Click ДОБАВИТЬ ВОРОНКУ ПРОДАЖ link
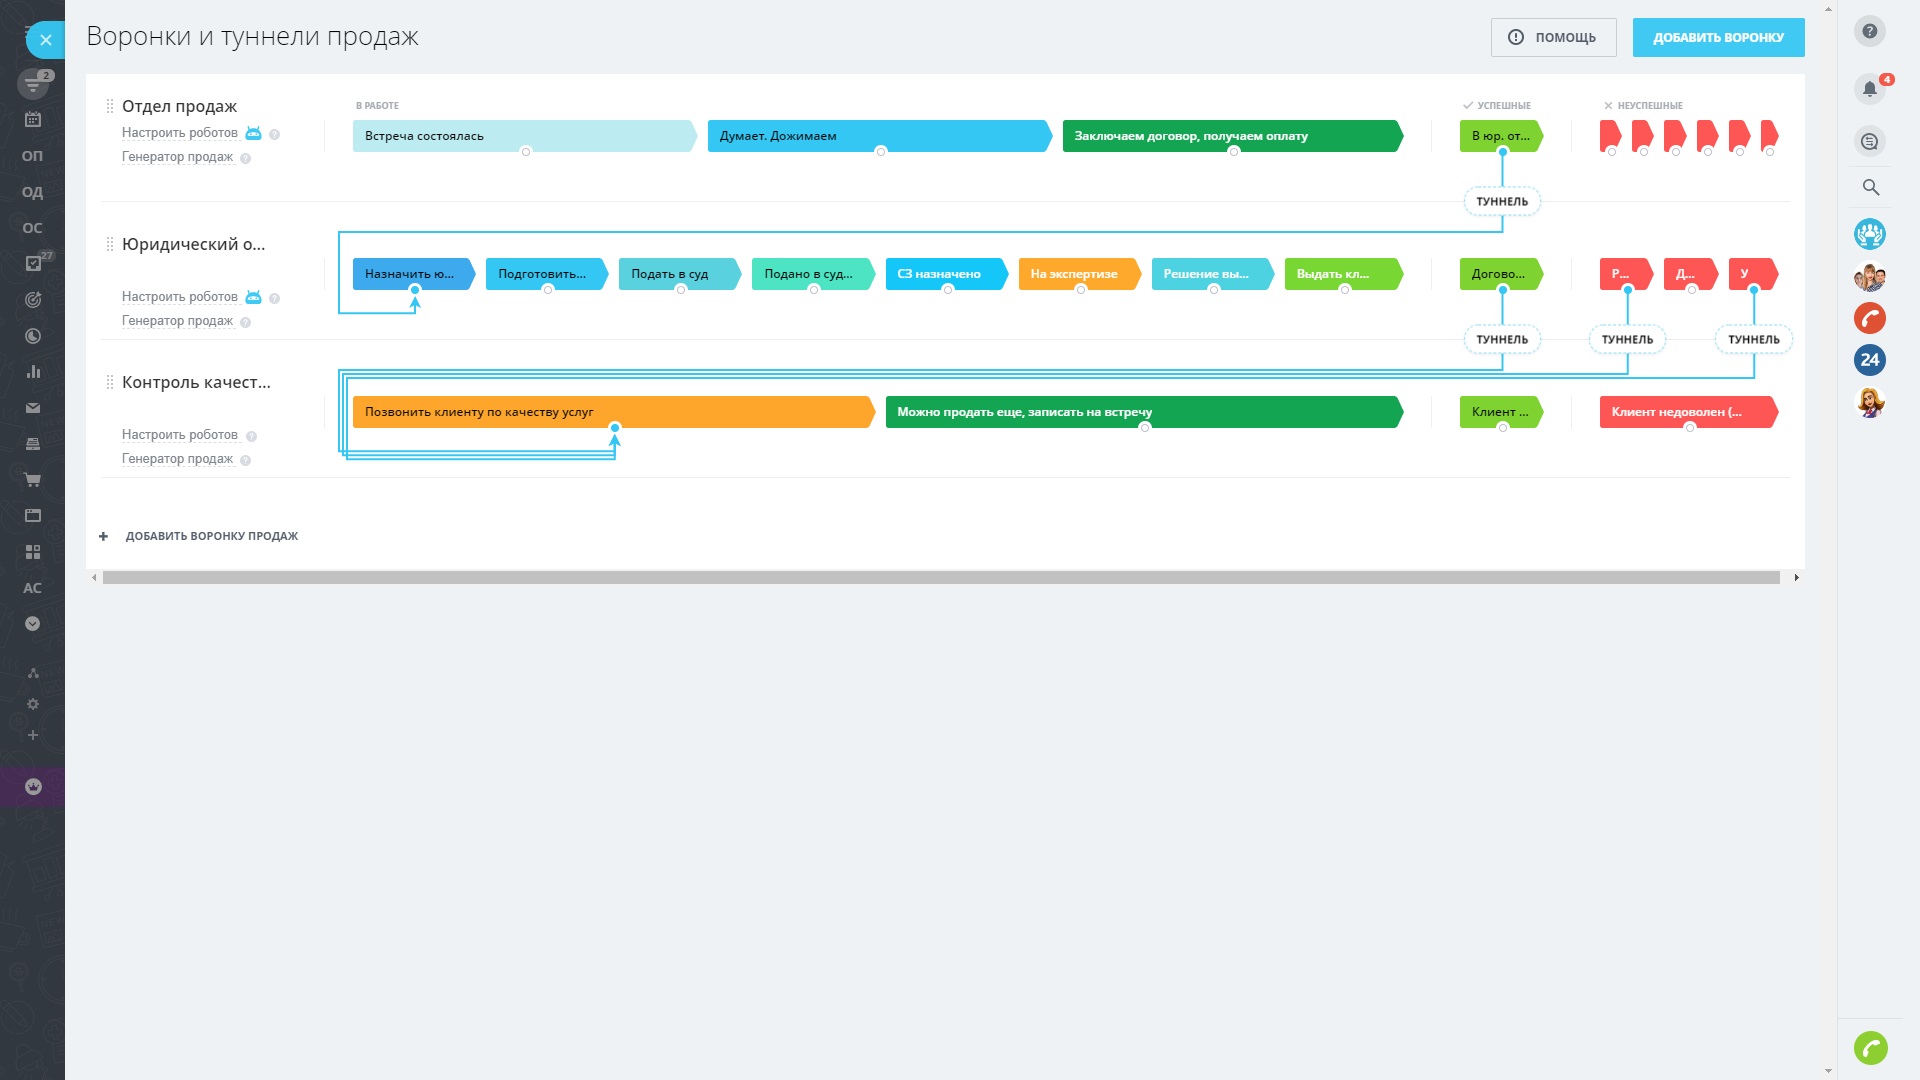1920x1080 pixels. [x=211, y=536]
